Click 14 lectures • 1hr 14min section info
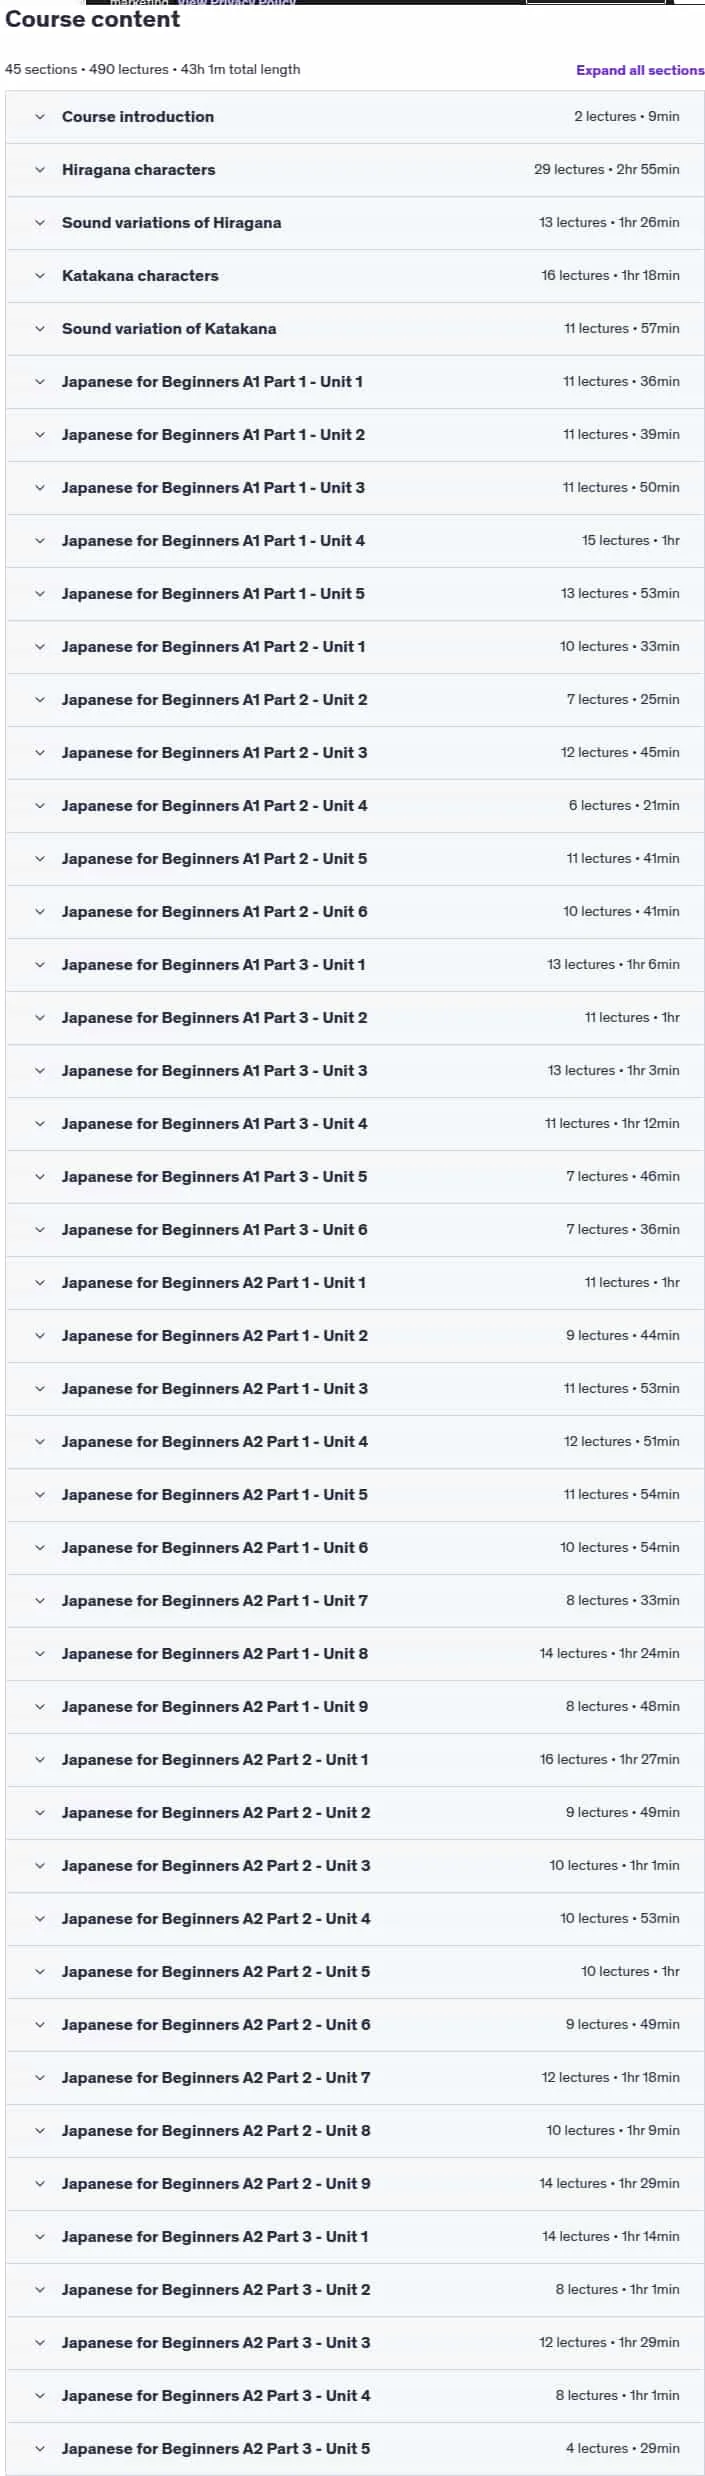Screen dimensions: 705x2476 610,2237
